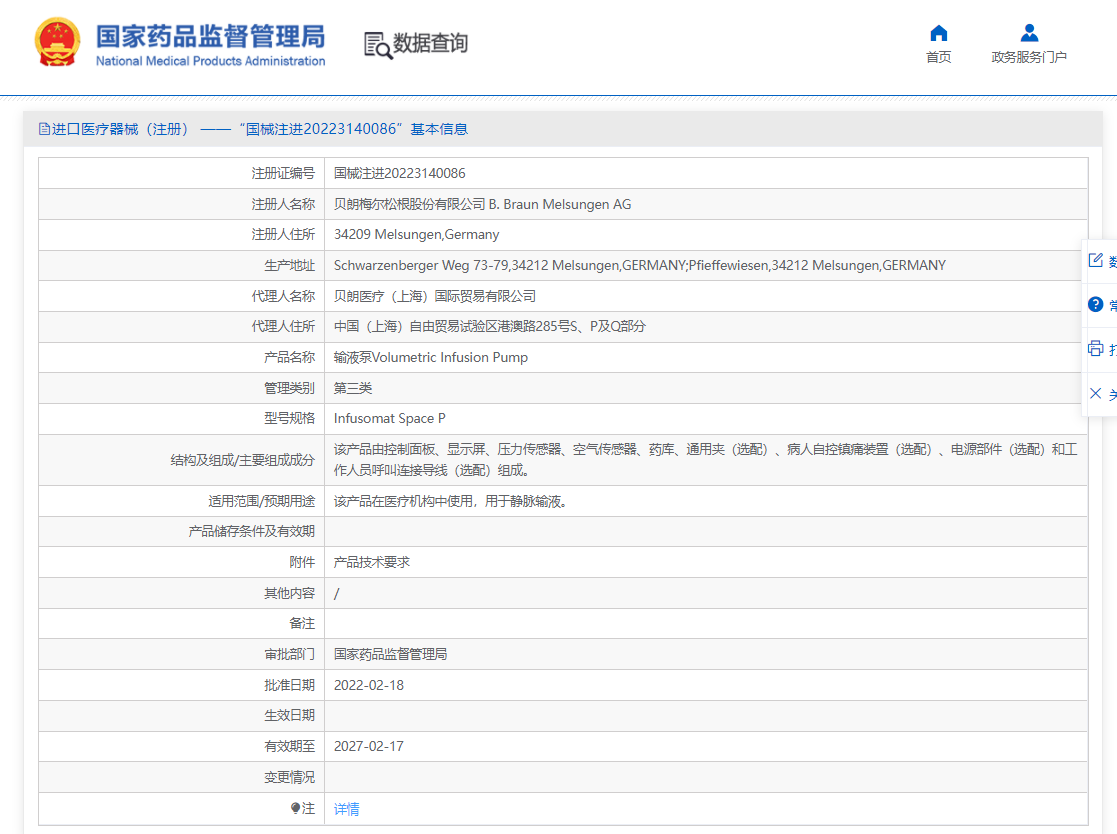Click the edit note sidebar icon
The width and height of the screenshot is (1117, 834).
[1096, 260]
